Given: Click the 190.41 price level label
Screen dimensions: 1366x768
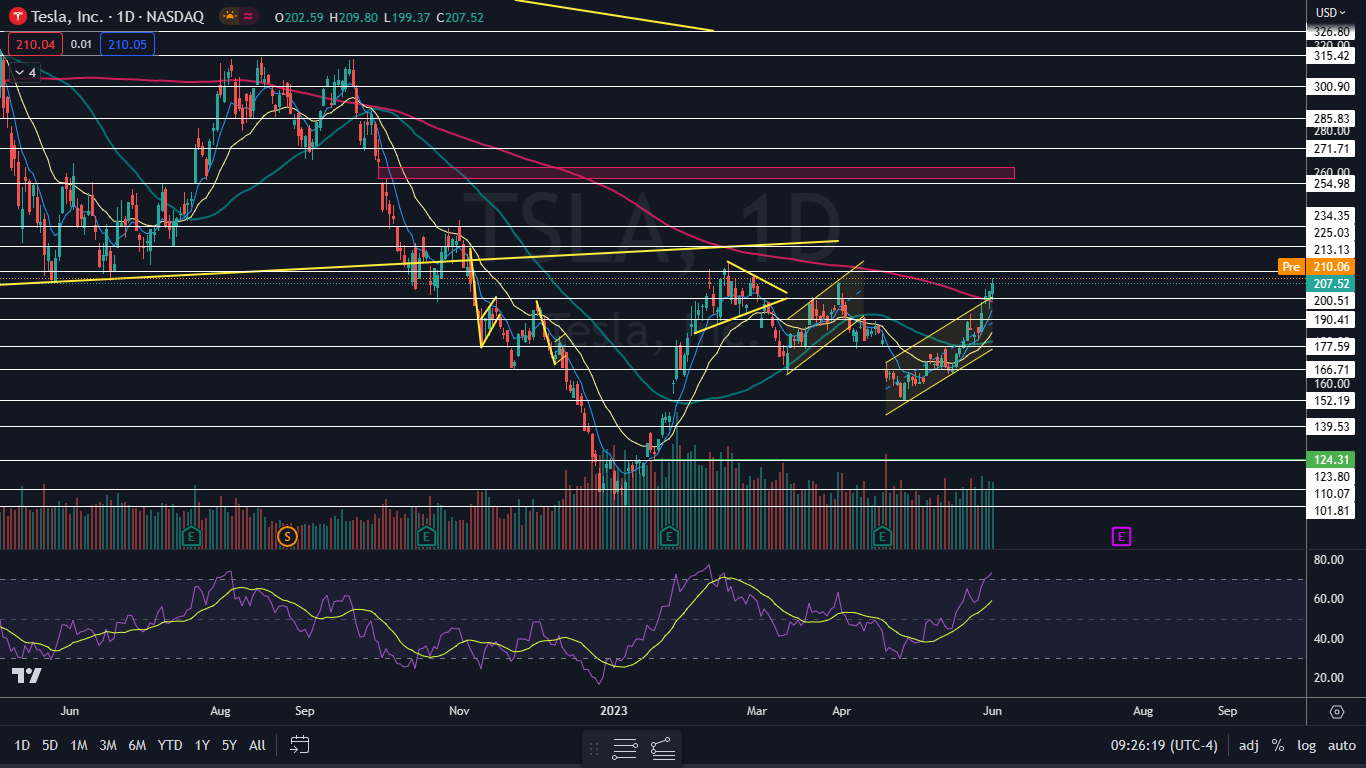Looking at the screenshot, I should [x=1332, y=320].
